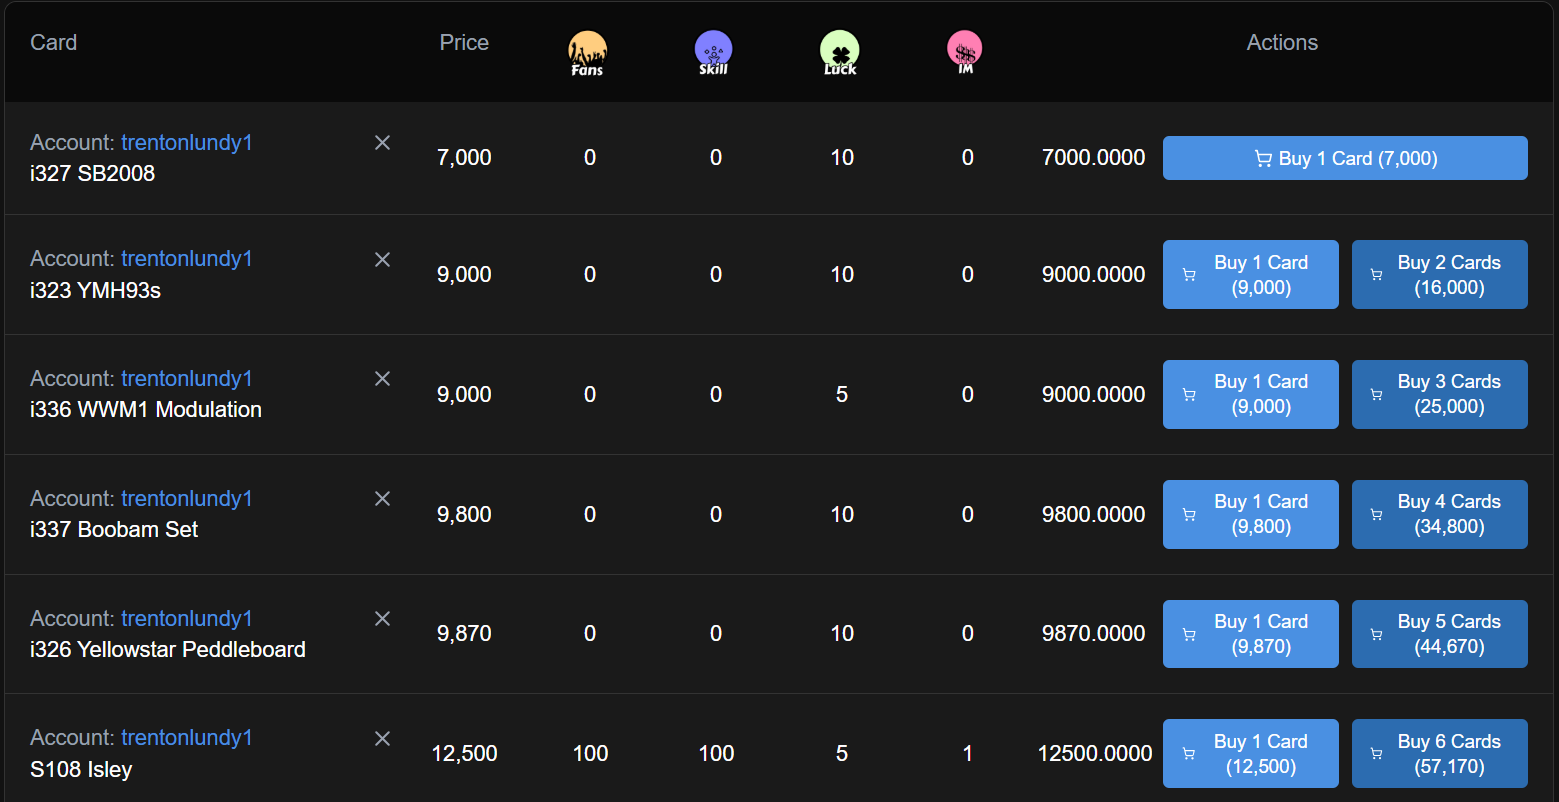Remove the i327 SB2008 card row

382,143
